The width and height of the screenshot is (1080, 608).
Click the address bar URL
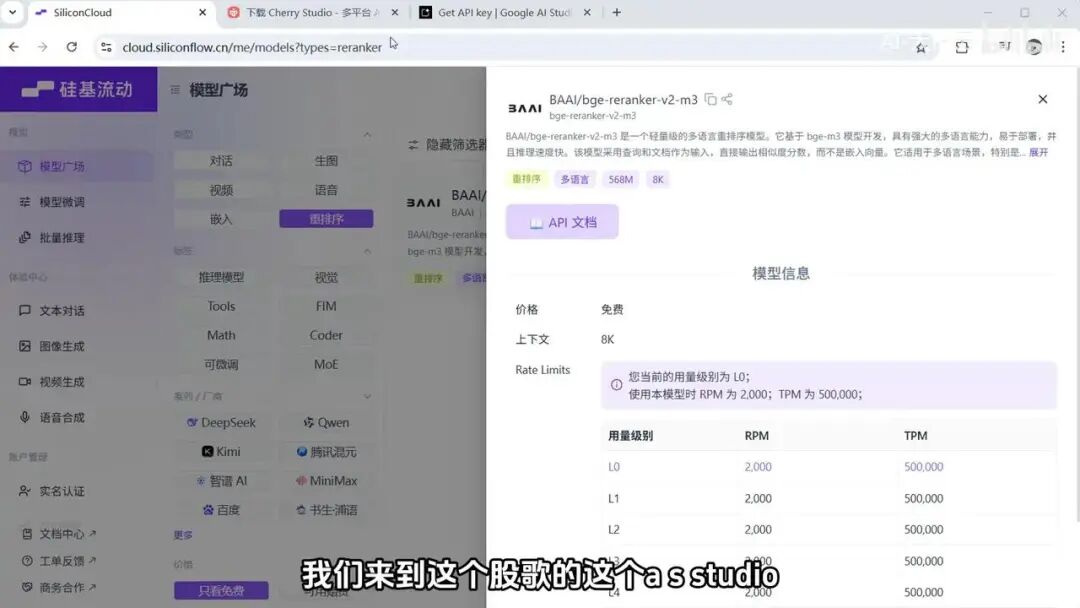pyautogui.click(x=252, y=47)
